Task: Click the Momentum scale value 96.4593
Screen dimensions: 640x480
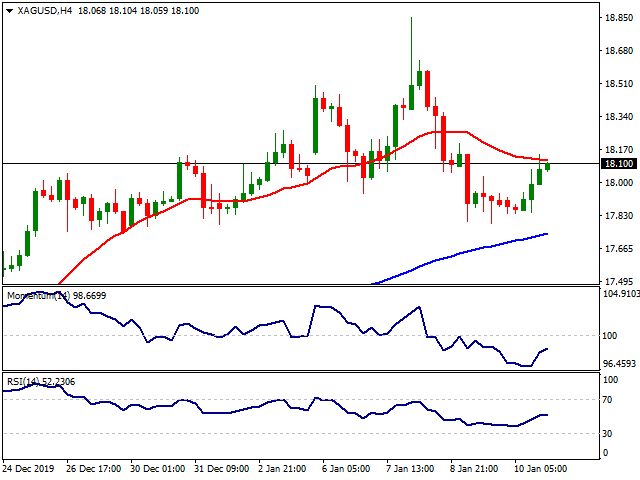Action: click(619, 363)
